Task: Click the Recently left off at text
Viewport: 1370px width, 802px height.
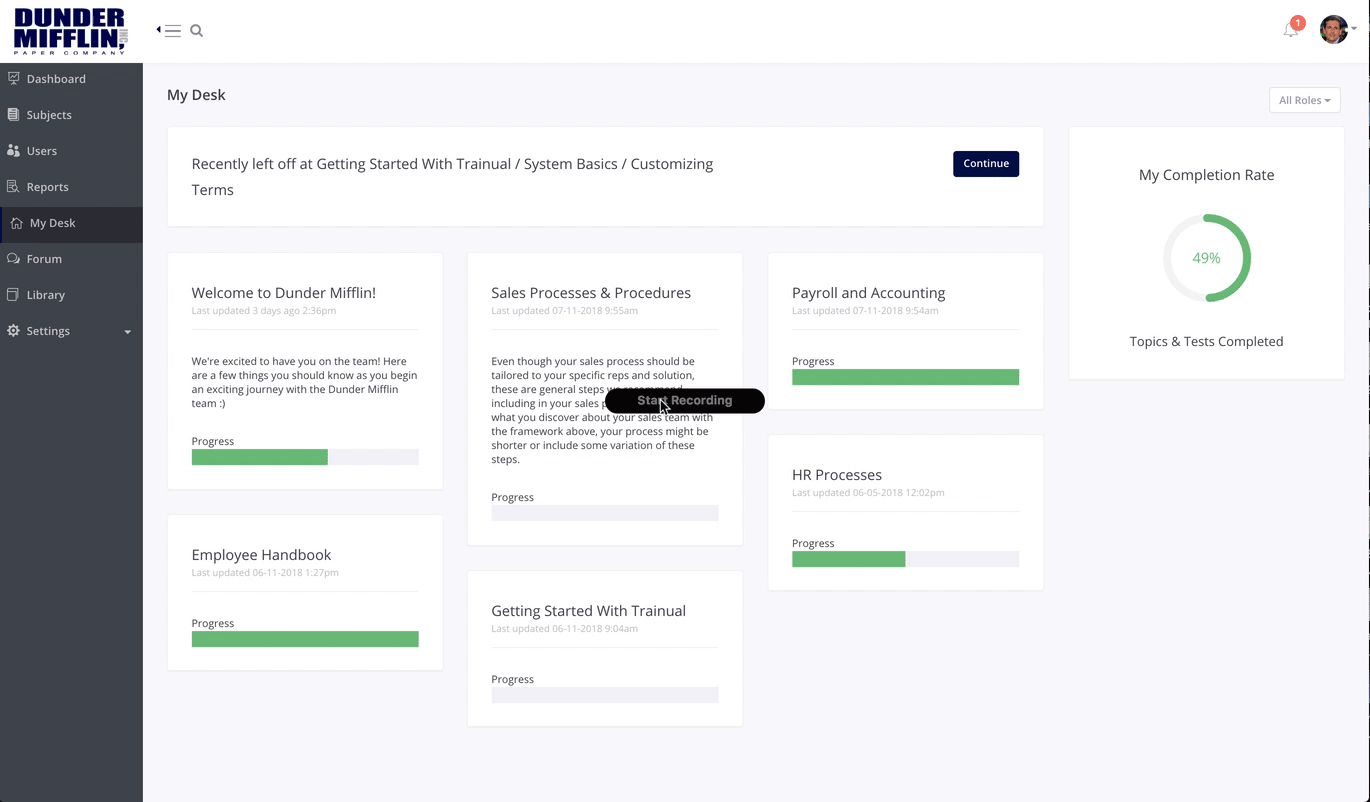Action: 452,177
